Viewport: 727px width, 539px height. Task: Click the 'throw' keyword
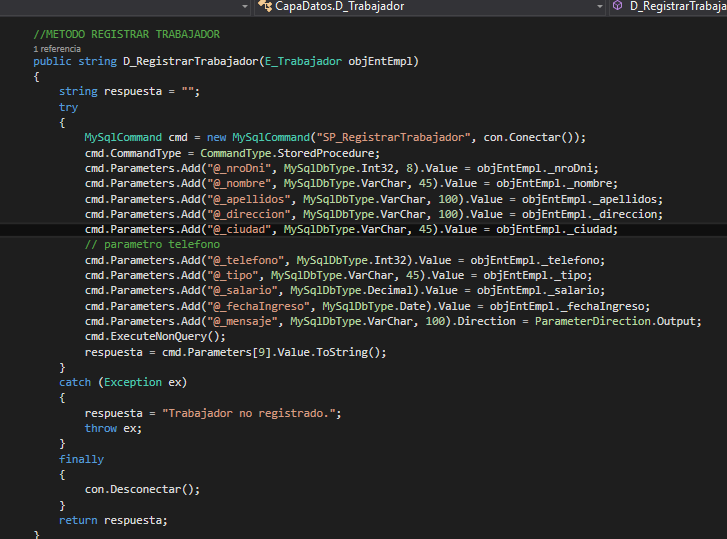click(x=101, y=428)
